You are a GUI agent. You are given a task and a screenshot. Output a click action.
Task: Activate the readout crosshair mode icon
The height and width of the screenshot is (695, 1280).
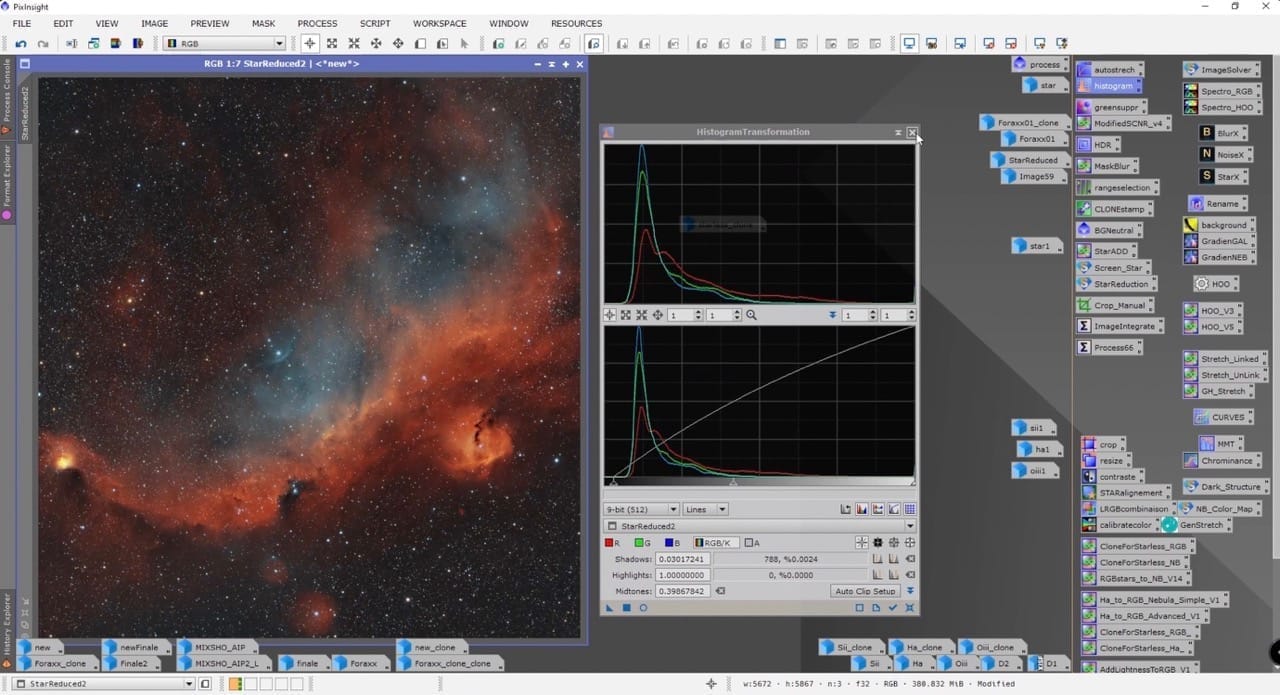click(x=310, y=44)
